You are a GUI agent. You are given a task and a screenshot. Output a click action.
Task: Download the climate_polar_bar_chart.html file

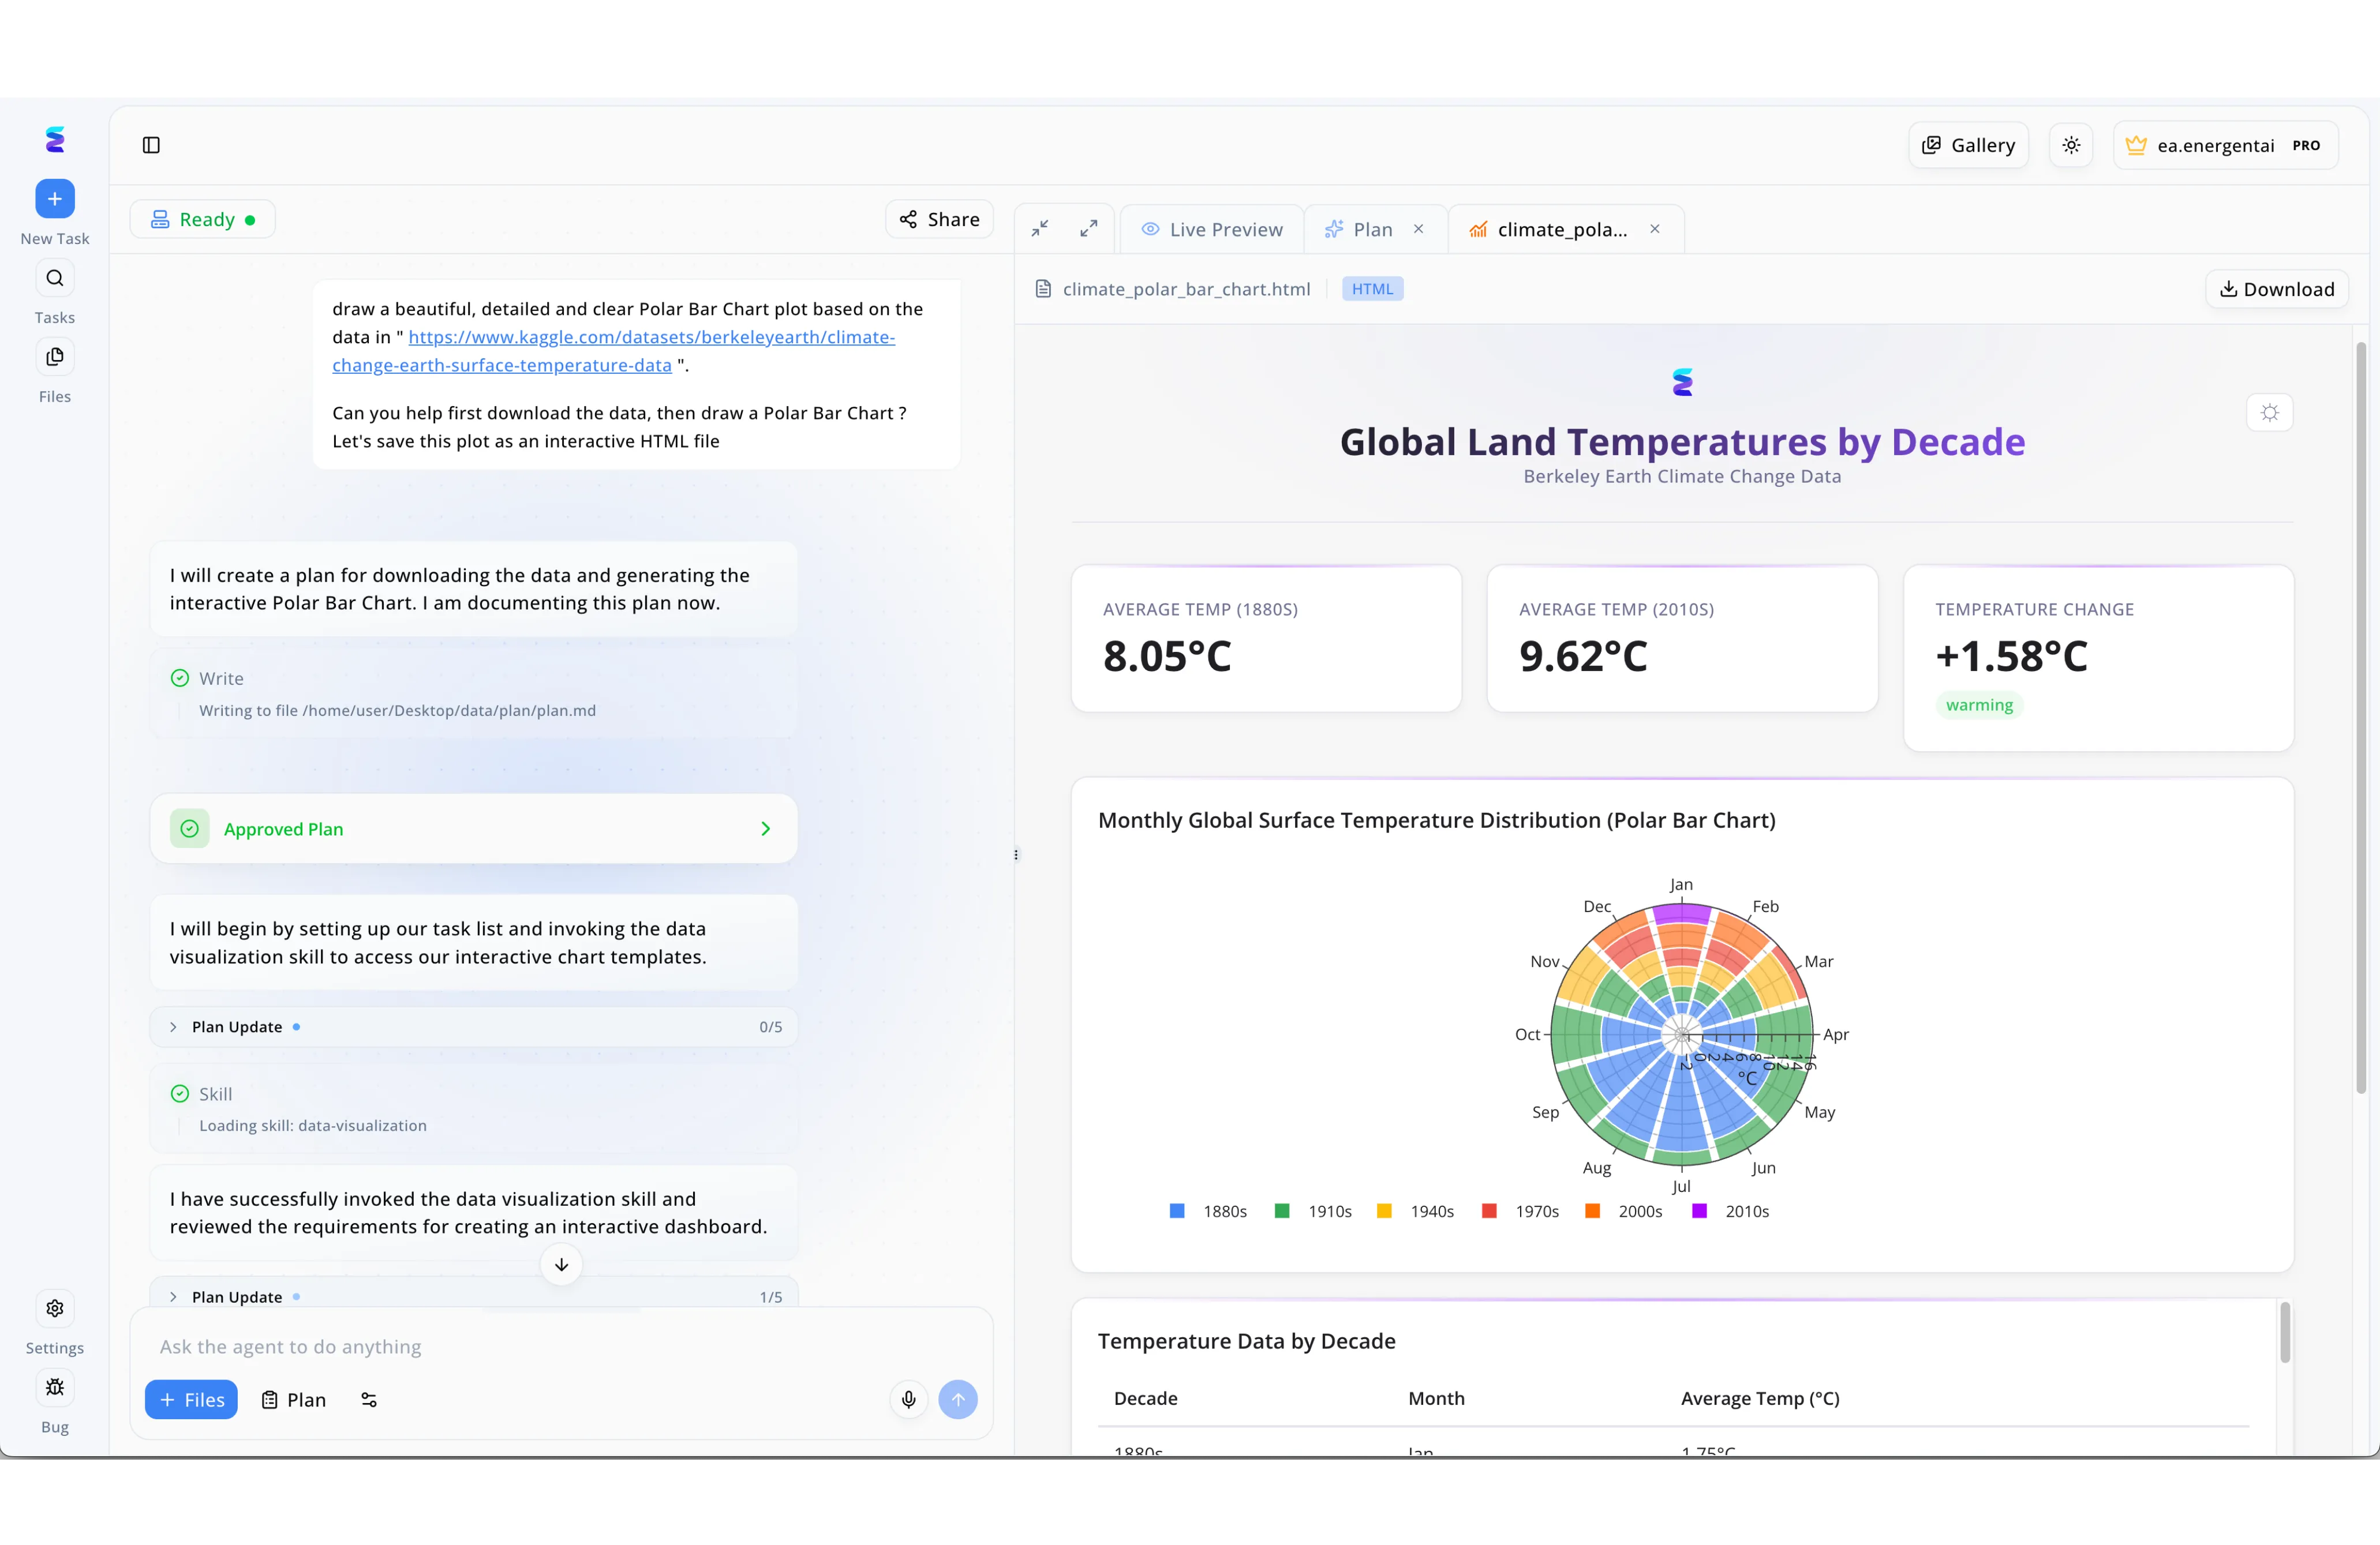coord(2276,289)
